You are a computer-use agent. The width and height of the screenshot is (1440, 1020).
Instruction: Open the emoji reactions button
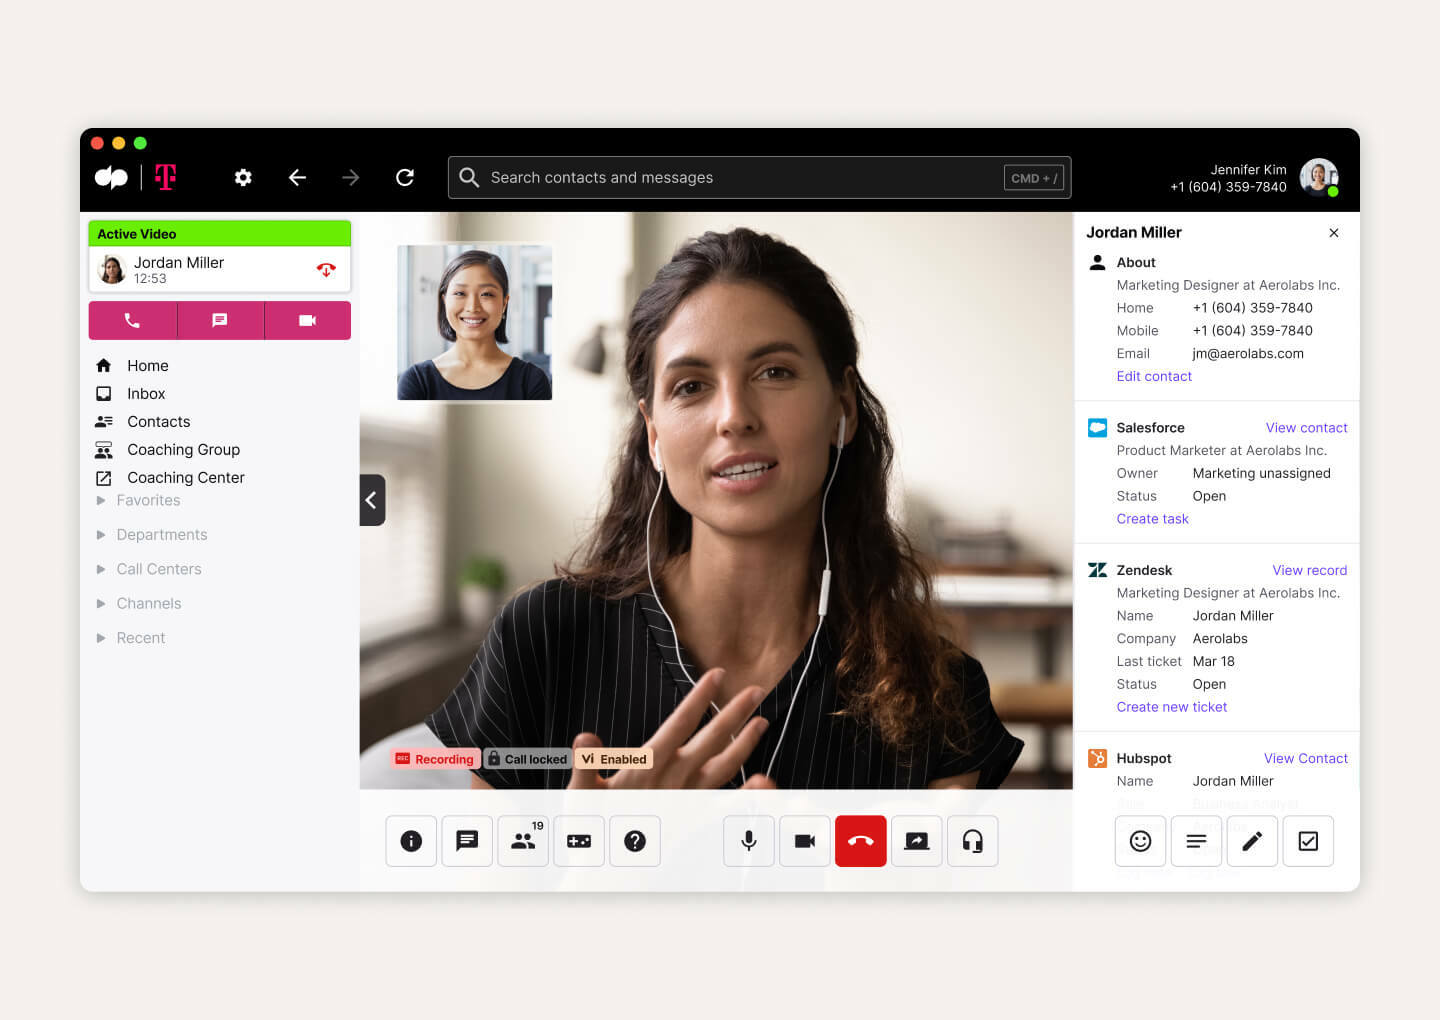click(1140, 841)
